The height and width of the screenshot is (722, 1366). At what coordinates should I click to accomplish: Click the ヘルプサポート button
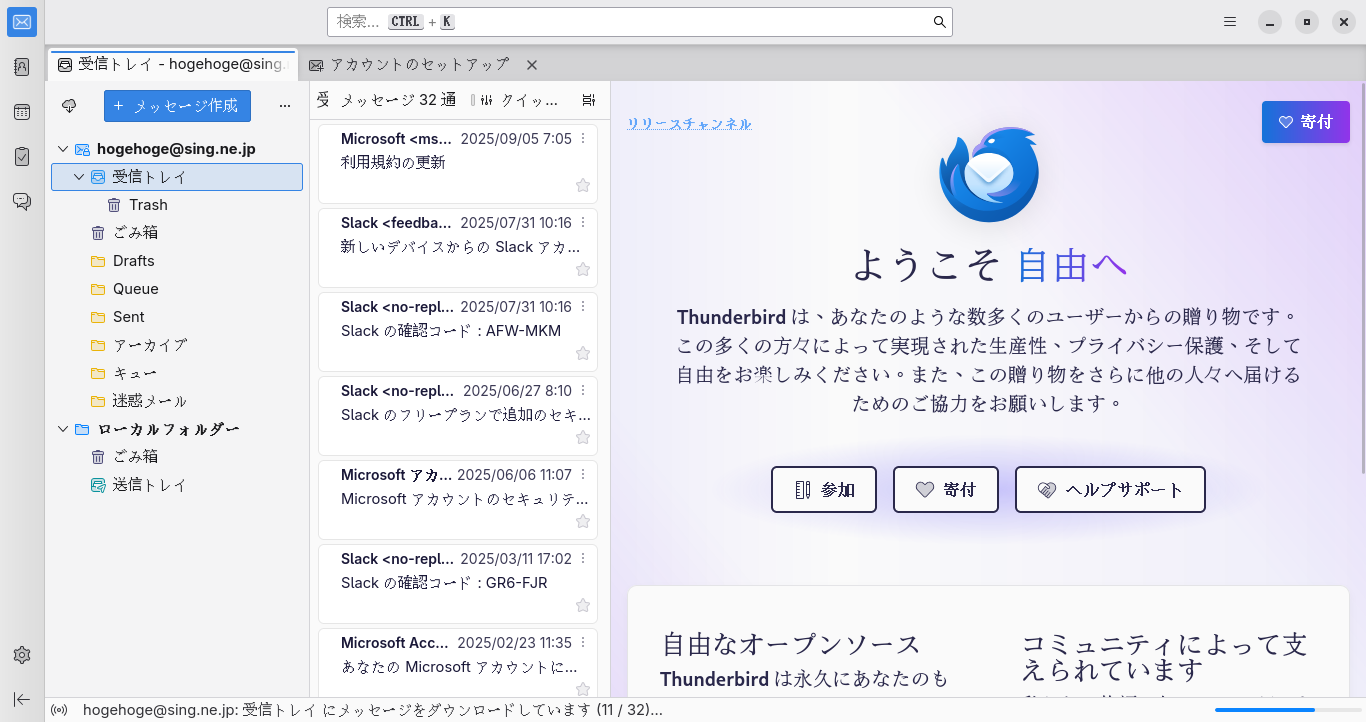(1110, 490)
